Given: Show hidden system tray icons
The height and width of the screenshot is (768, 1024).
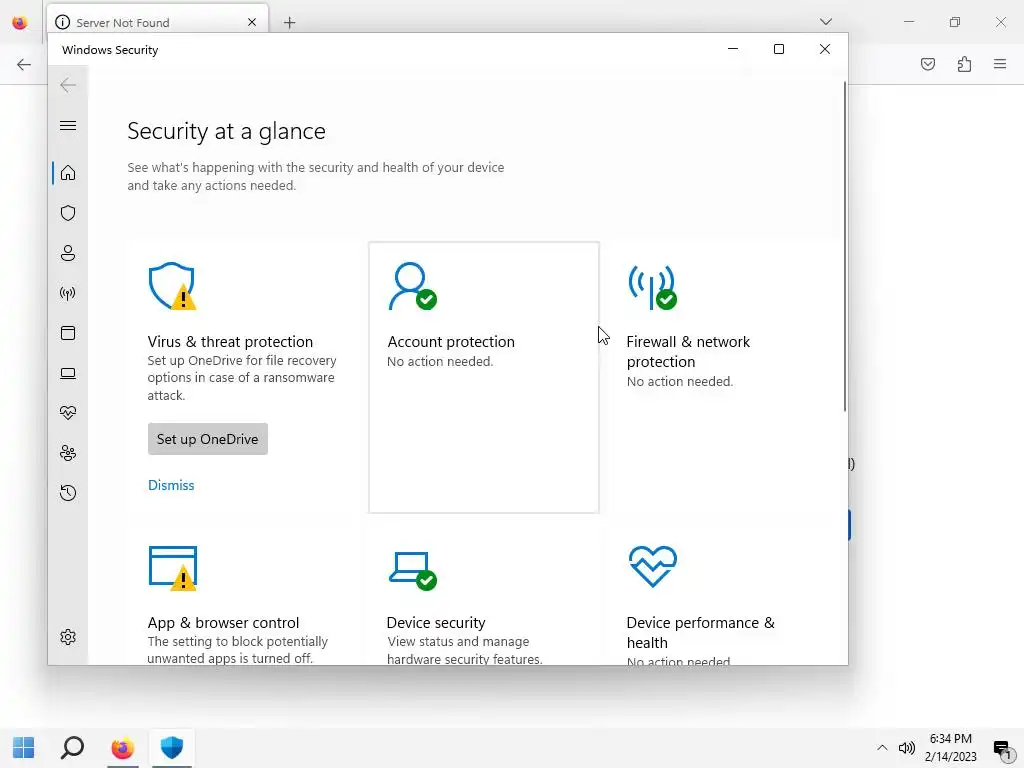Looking at the screenshot, I should [882, 748].
